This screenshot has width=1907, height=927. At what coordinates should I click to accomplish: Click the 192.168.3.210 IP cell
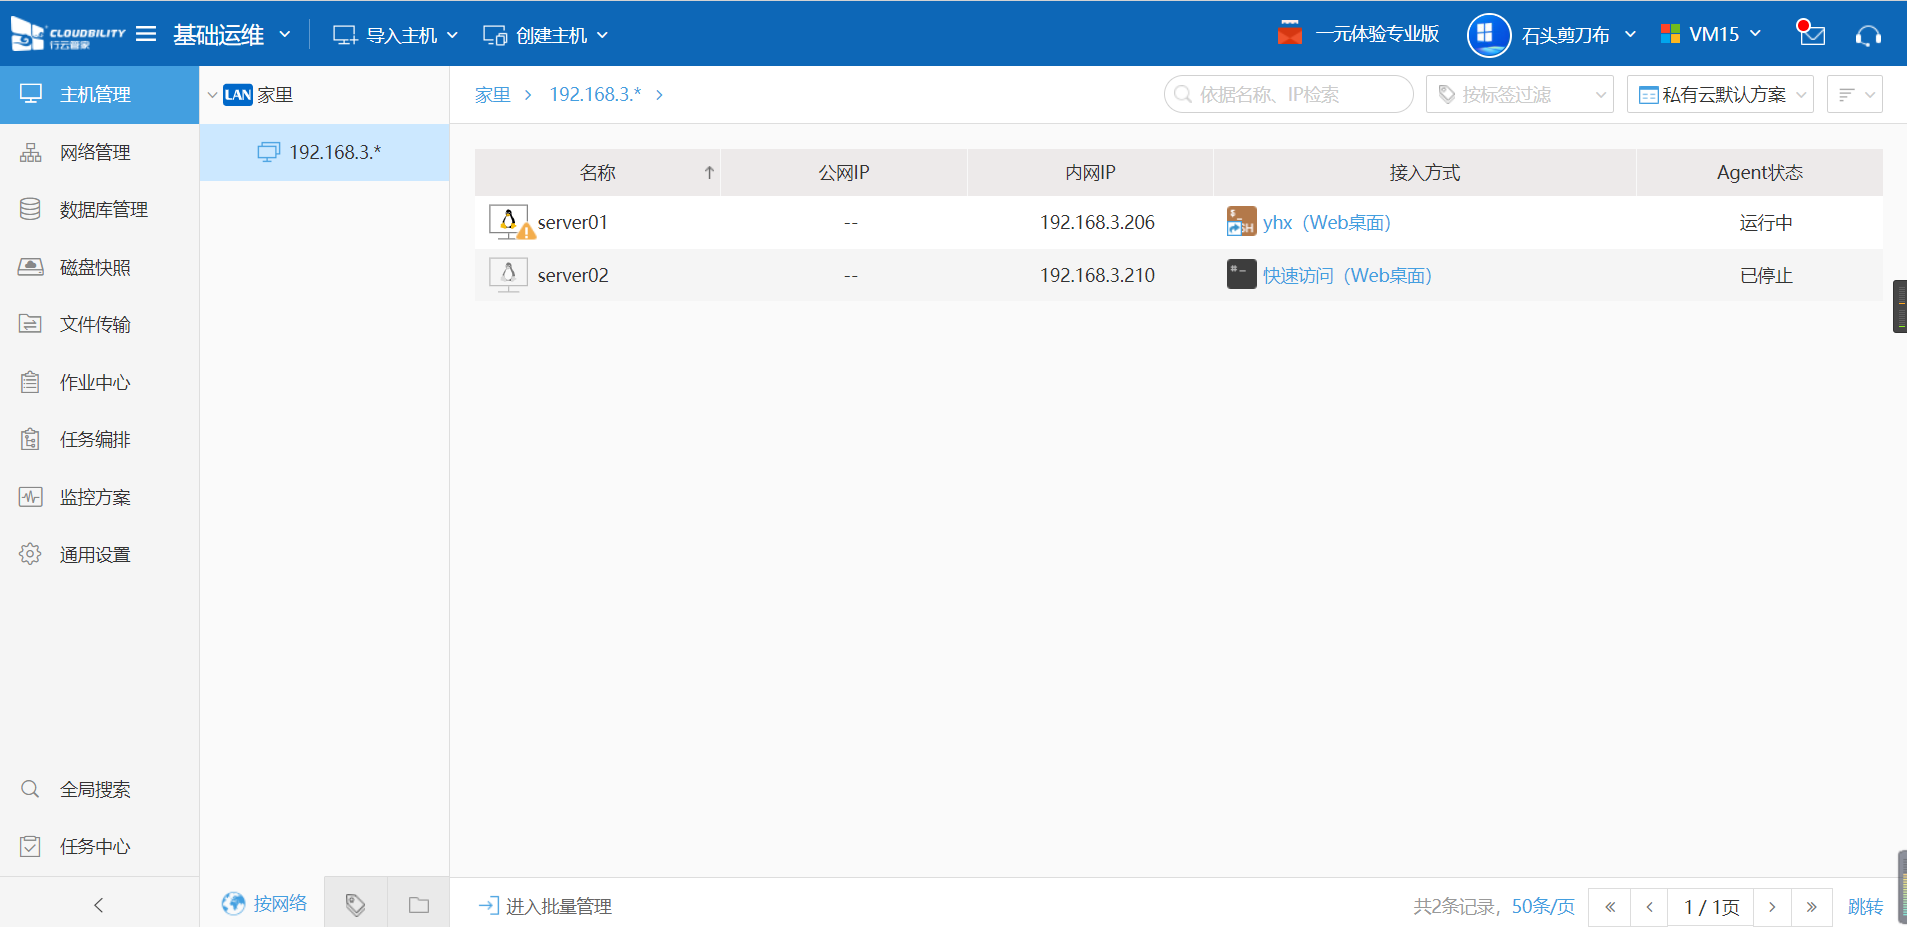(x=1097, y=275)
